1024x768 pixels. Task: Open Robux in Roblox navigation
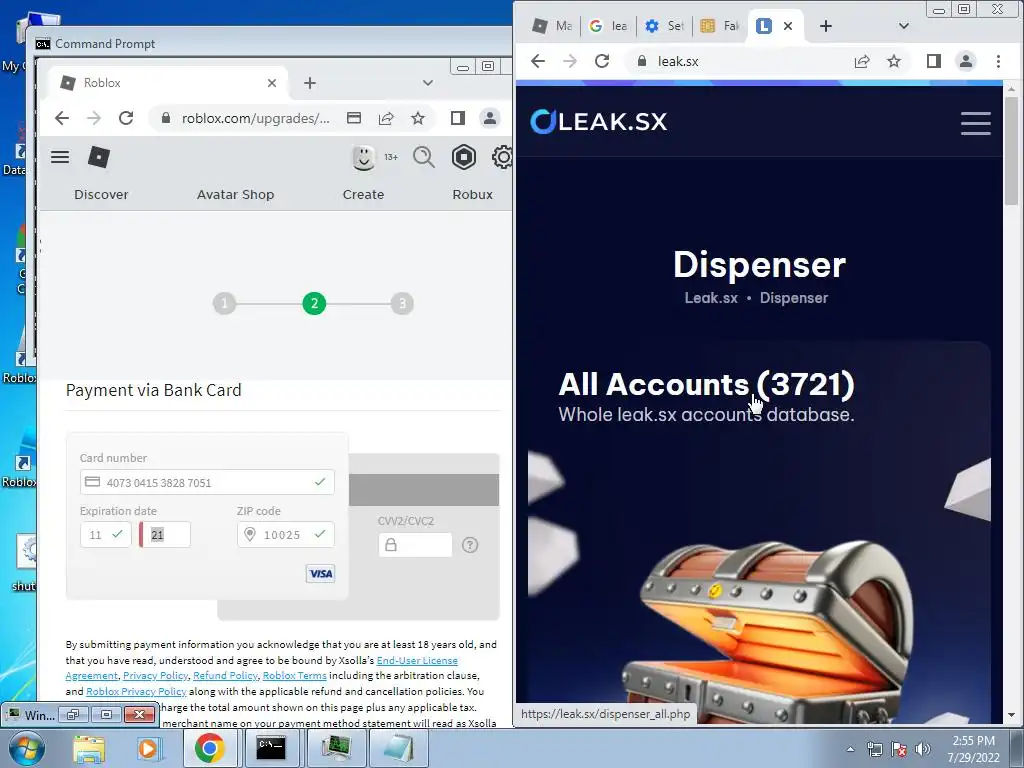pyautogui.click(x=472, y=195)
